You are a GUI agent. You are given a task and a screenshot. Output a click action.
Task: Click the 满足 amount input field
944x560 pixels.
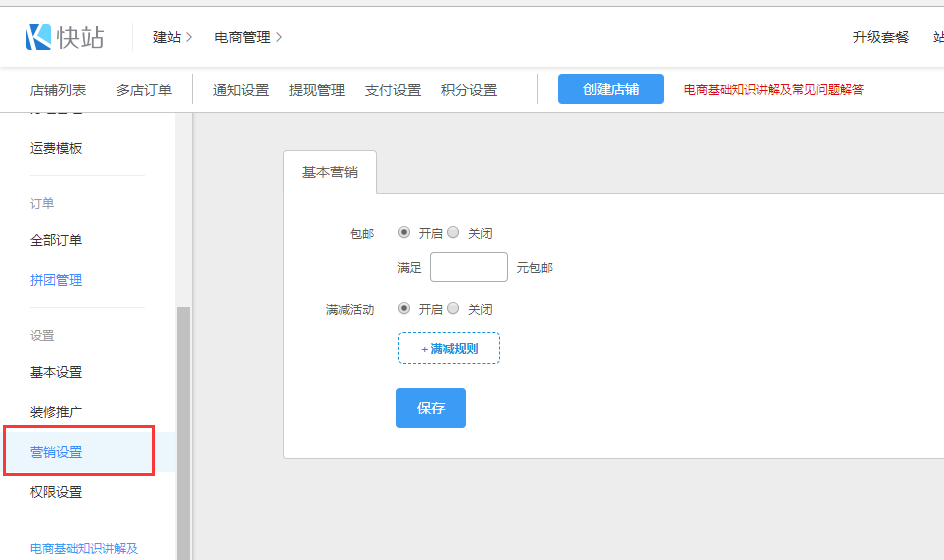click(x=468, y=267)
